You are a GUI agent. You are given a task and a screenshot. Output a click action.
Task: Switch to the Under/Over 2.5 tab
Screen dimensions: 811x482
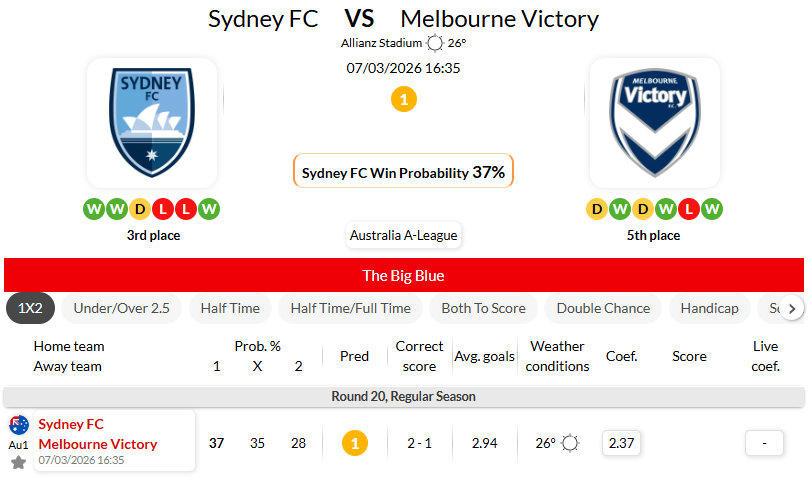[122, 308]
